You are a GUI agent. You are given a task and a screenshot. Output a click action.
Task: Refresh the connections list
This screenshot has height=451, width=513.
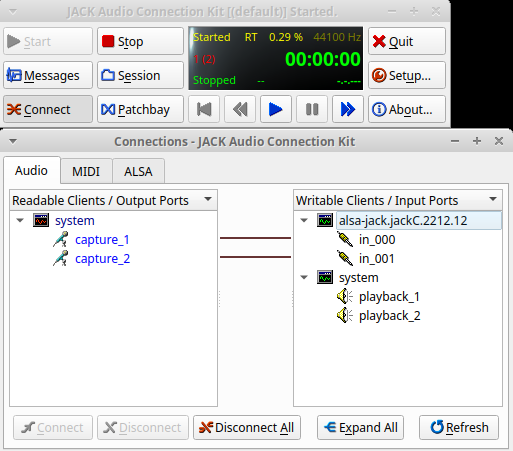pos(459,427)
